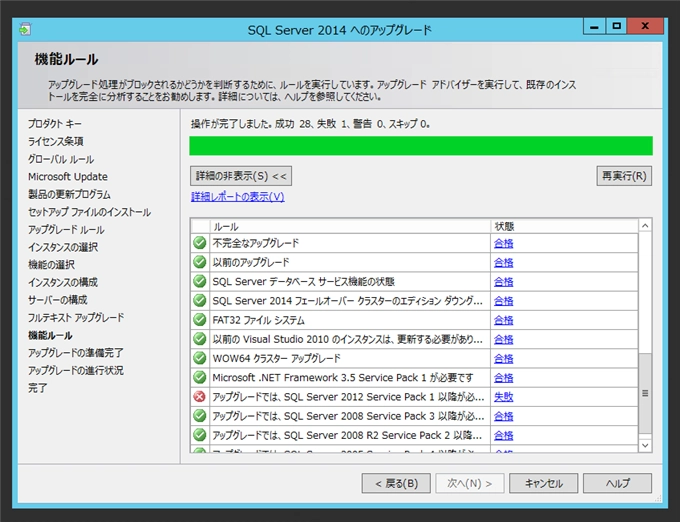Image resolution: width=680 pixels, height=522 pixels.
Task: Click the キャンセル button
Action: (x=543, y=483)
